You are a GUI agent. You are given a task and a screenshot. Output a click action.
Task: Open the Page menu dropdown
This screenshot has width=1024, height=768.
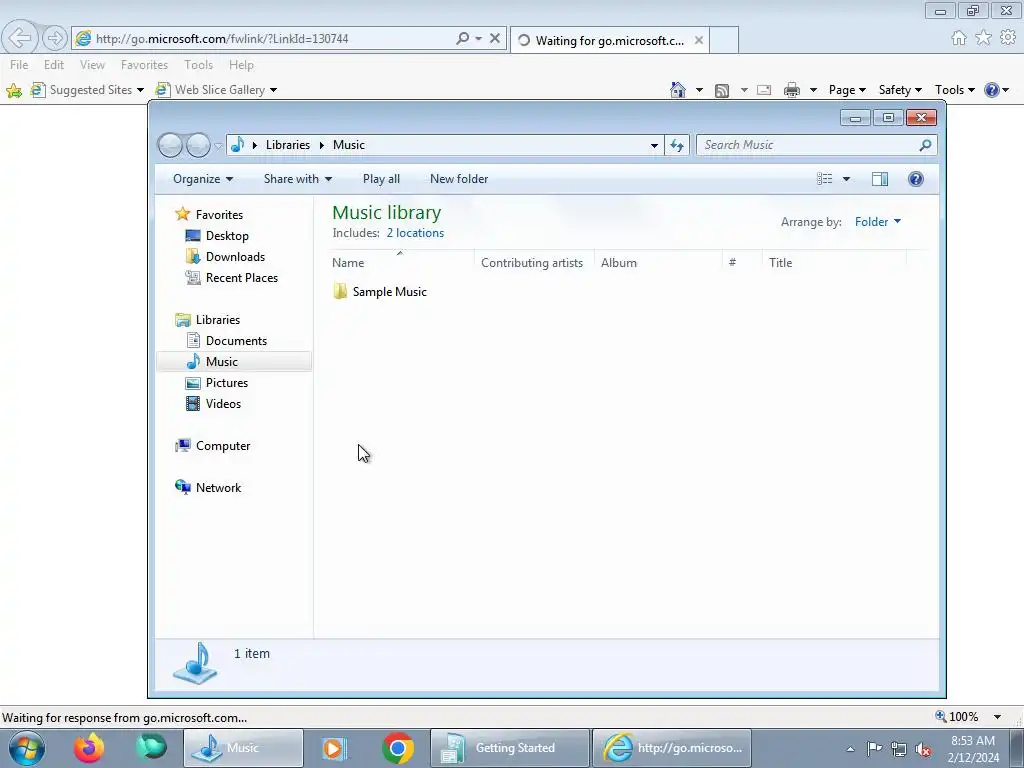click(847, 90)
